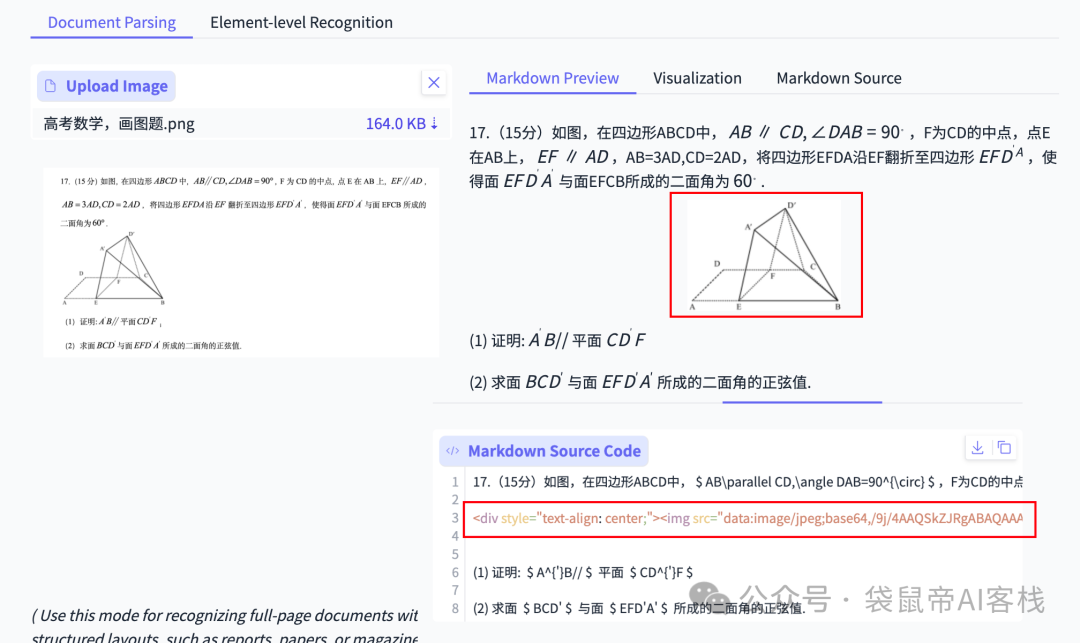Click the preview line (2) 求面 BCD'
Screen dimensions: 1080x643
click(640, 382)
